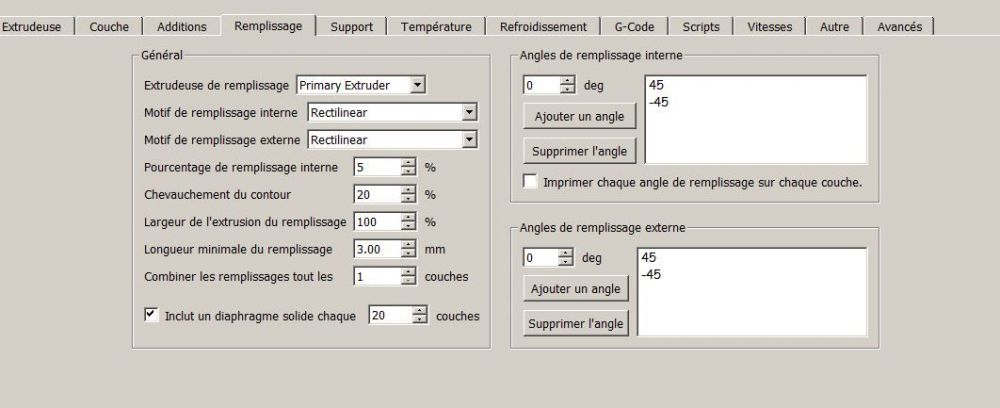This screenshot has height=408, width=1000.
Task: Increase the Largeur de l'extrusion du remplissage value
Action: click(408, 217)
